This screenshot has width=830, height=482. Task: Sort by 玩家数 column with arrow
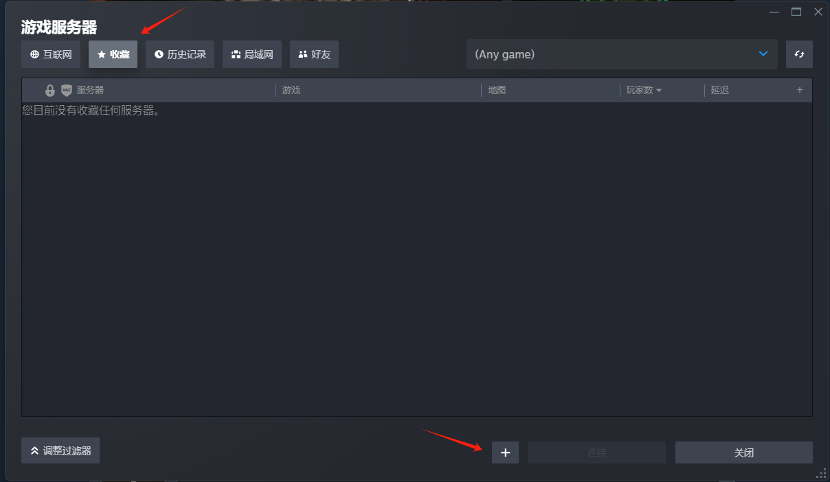click(644, 90)
